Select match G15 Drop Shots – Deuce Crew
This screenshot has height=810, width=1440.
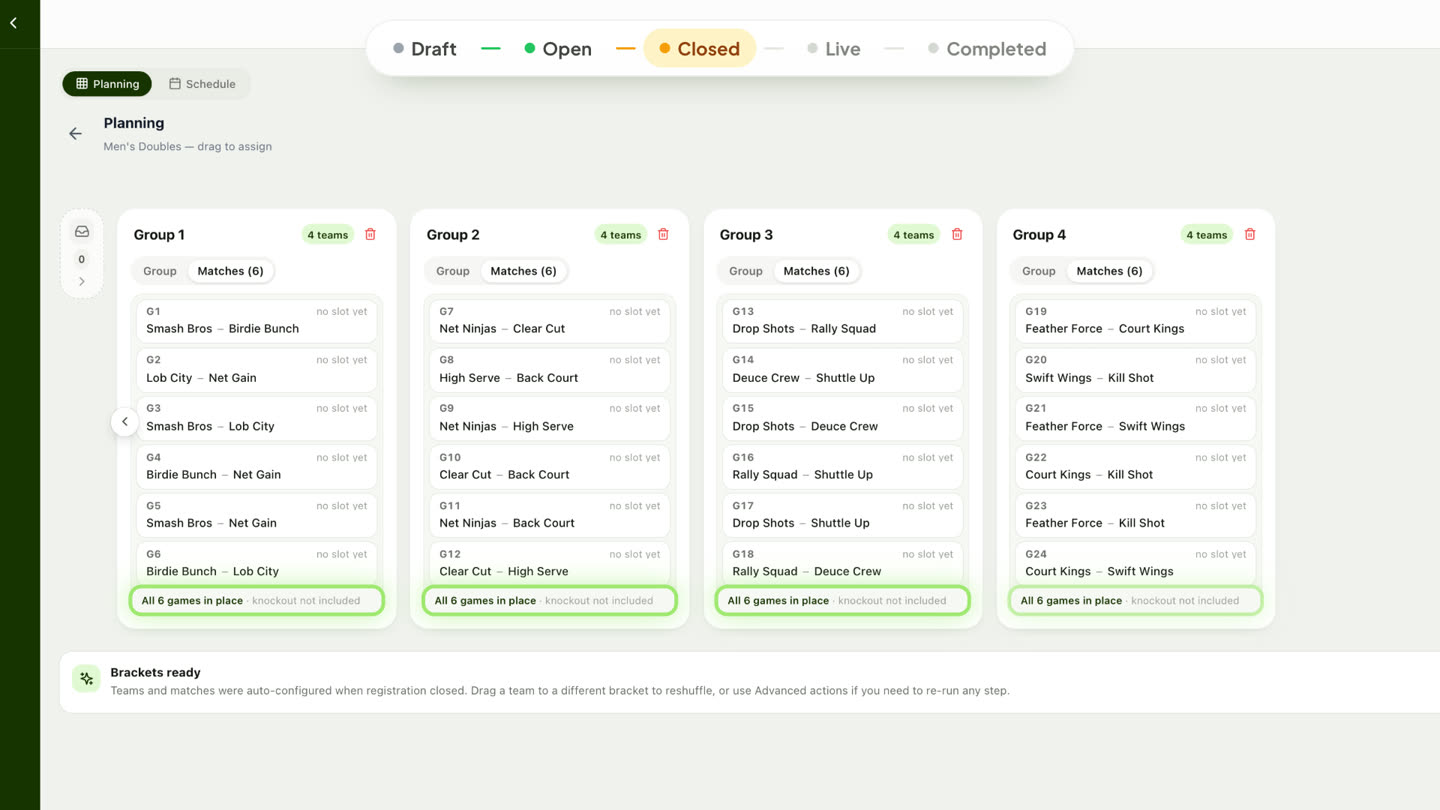coord(843,418)
